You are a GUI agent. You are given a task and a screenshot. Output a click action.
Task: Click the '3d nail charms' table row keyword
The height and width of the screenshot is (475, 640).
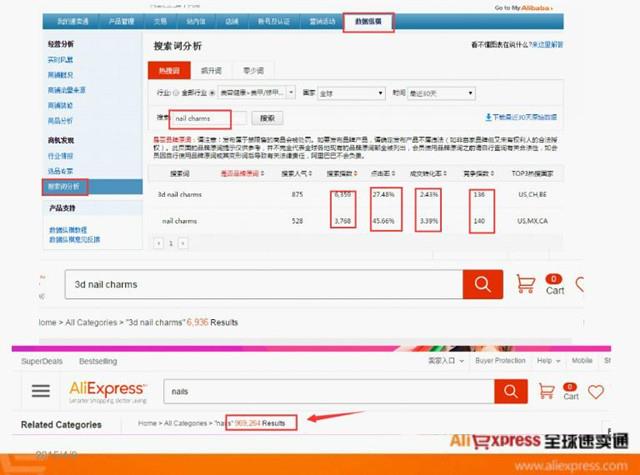180,194
